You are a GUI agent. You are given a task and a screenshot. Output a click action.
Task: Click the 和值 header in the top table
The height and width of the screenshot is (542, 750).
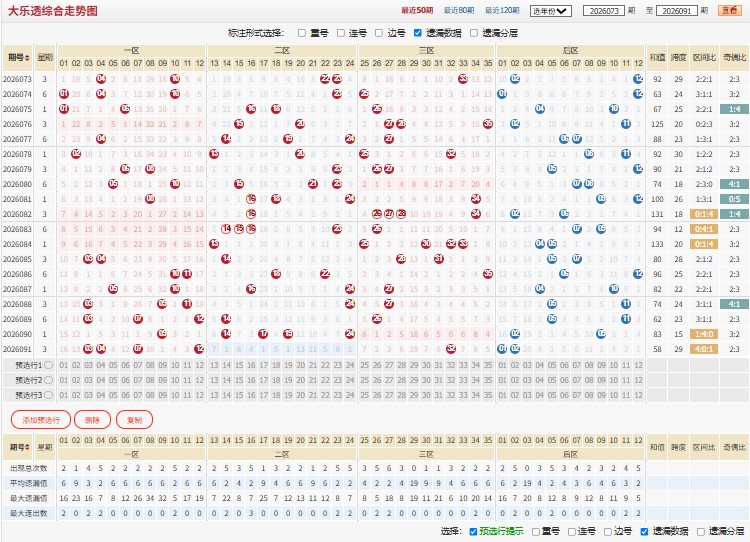657,57
